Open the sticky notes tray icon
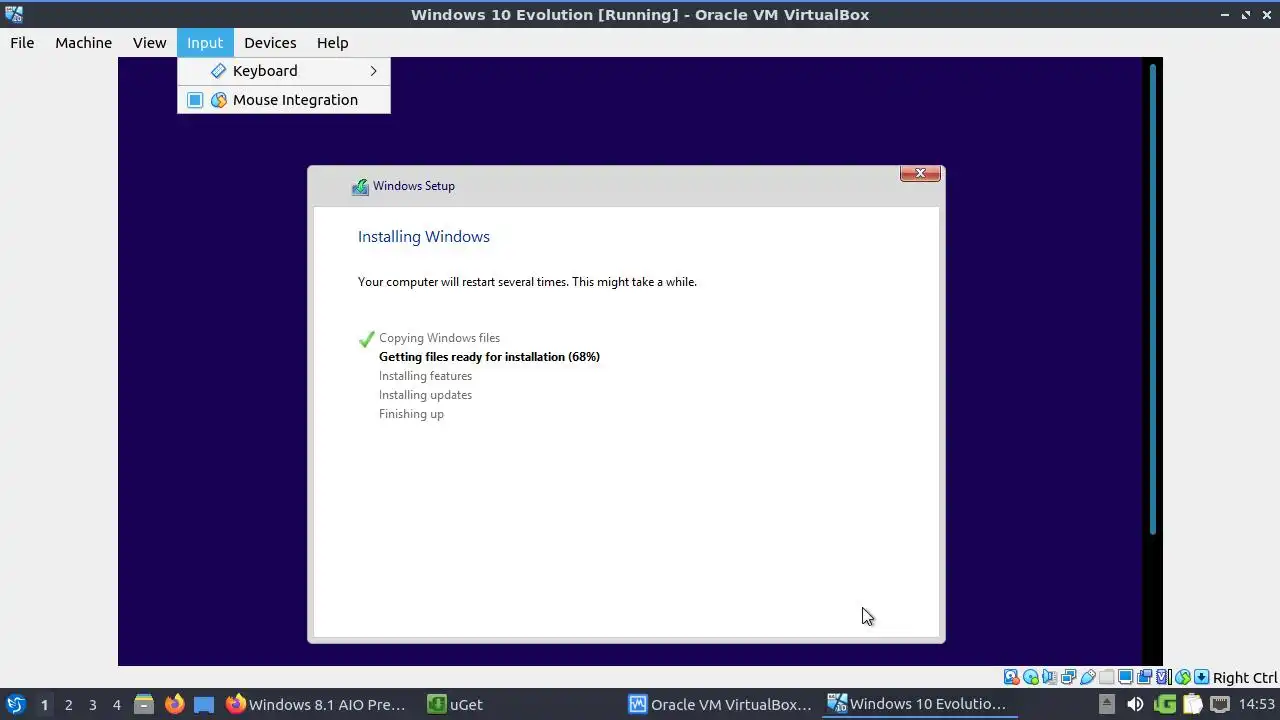 [1192, 704]
